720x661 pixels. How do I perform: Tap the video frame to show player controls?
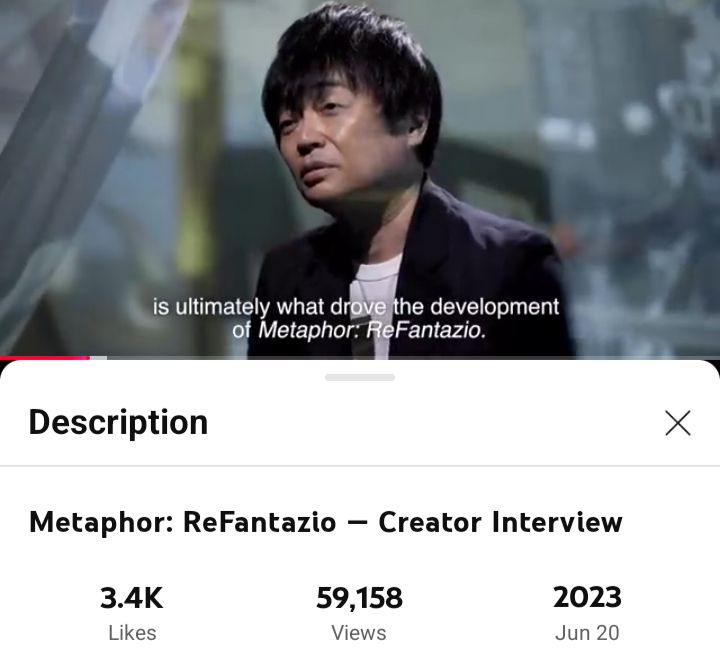(360, 178)
